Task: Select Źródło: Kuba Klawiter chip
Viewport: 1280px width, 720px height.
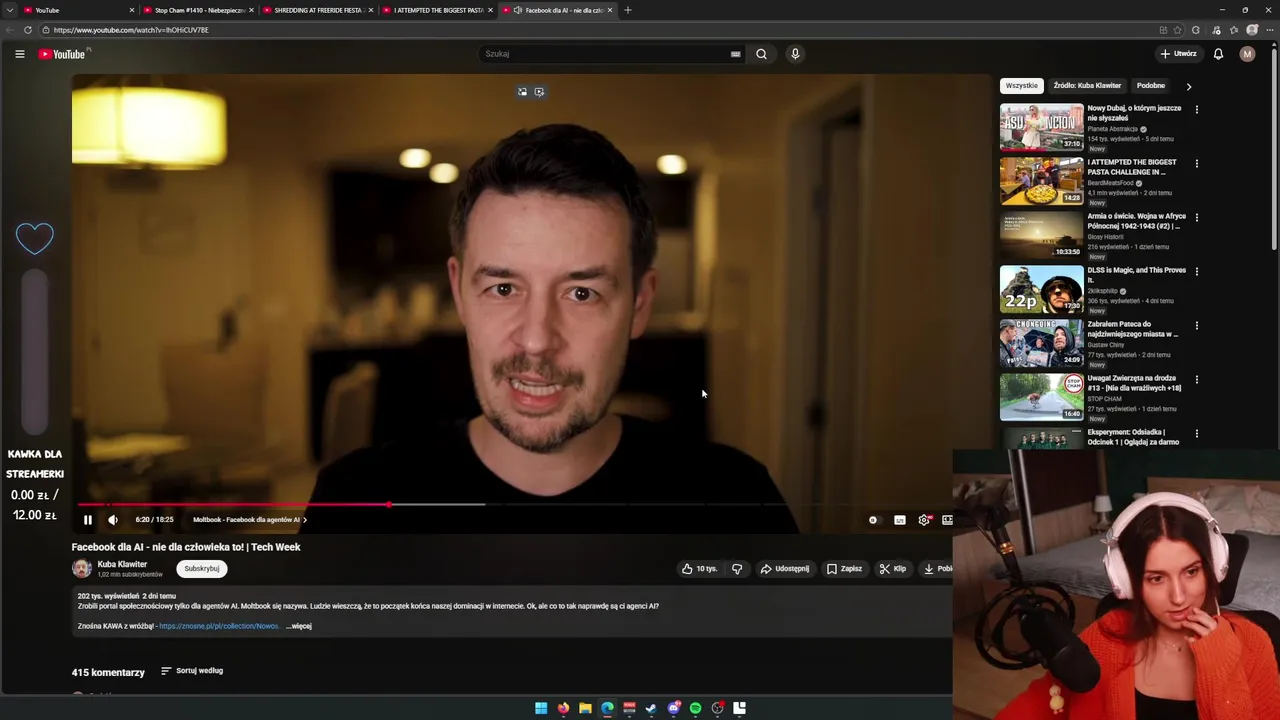Action: tap(1087, 86)
